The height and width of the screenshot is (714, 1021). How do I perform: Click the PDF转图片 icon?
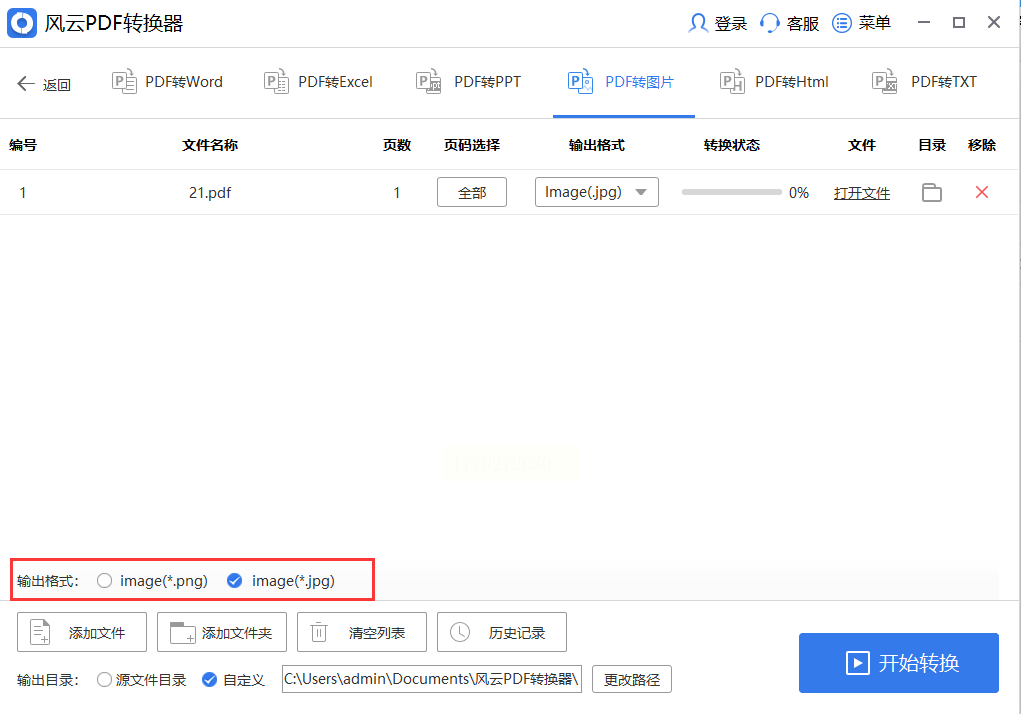(x=580, y=82)
